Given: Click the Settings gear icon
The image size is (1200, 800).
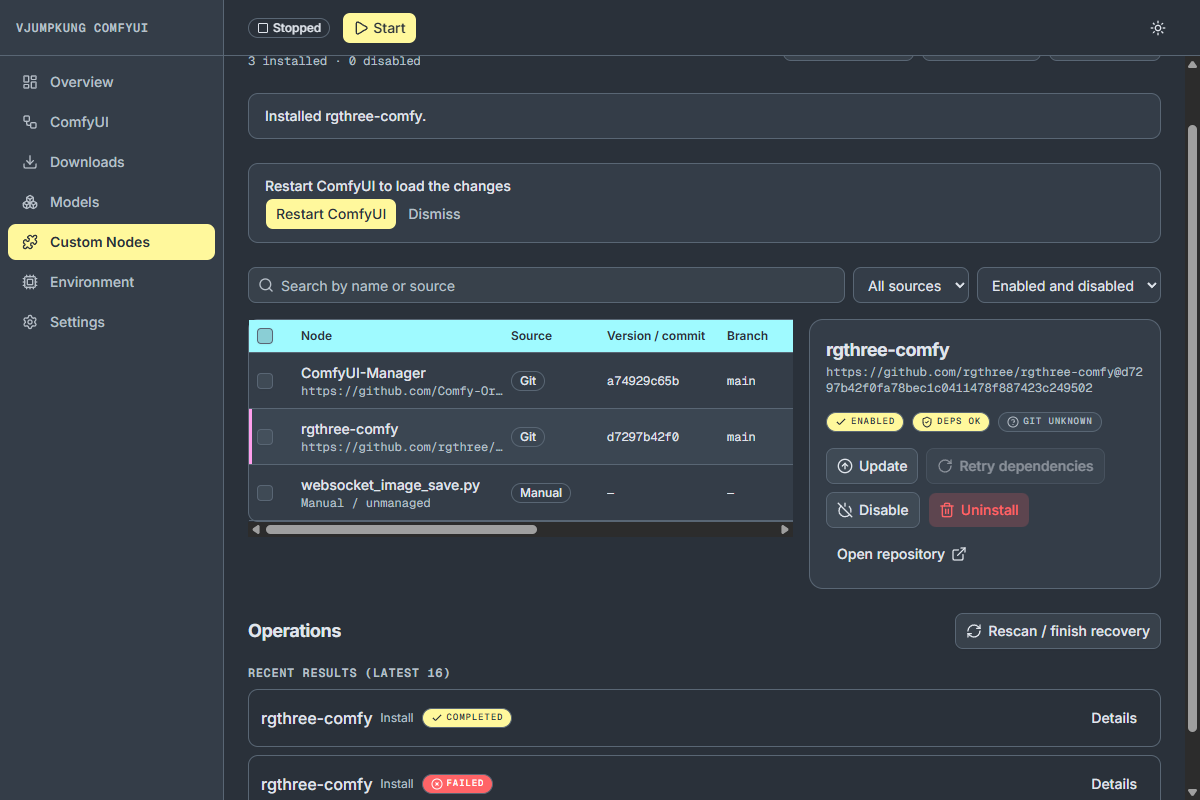Looking at the screenshot, I should tap(30, 322).
